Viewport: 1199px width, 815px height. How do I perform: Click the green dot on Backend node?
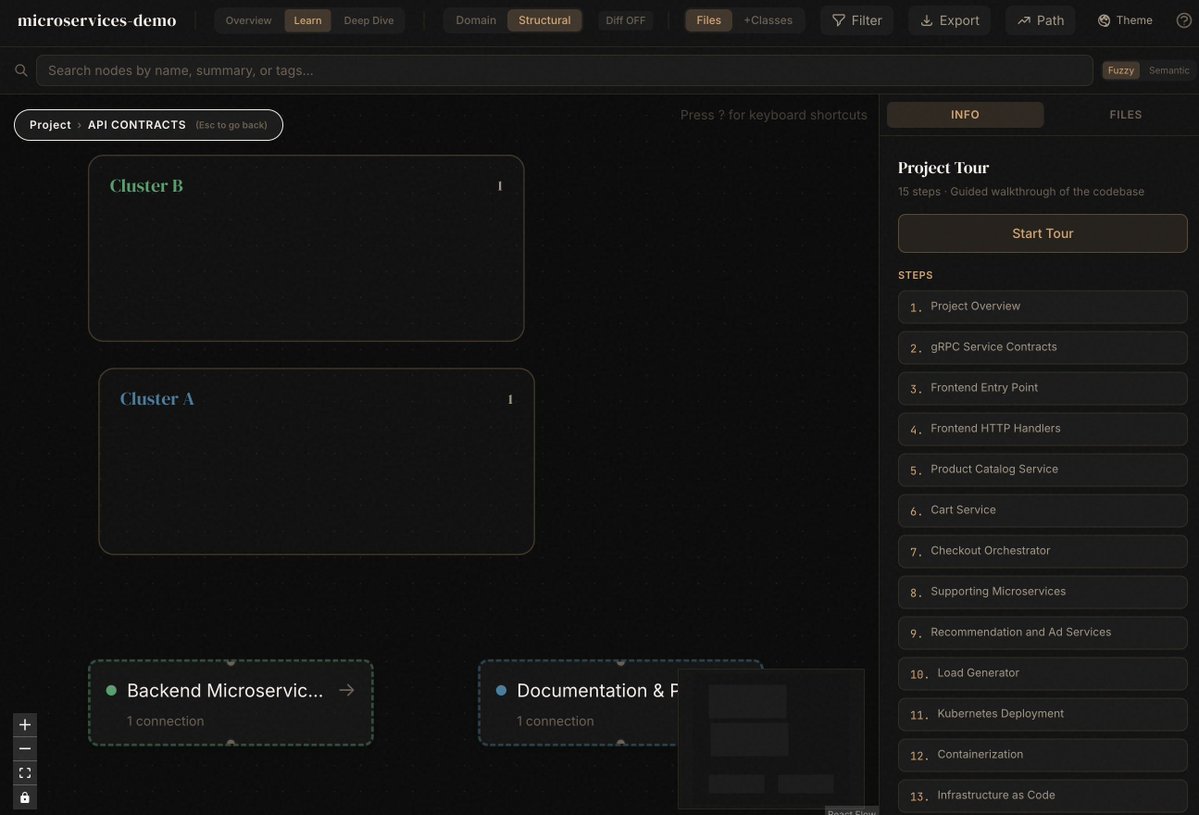tap(111, 690)
